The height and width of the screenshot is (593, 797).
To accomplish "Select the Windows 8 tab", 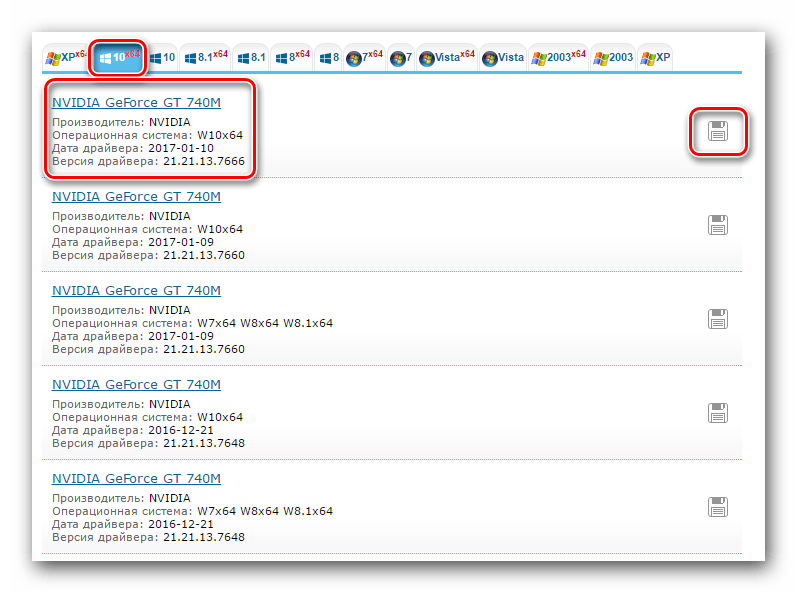I will [329, 57].
